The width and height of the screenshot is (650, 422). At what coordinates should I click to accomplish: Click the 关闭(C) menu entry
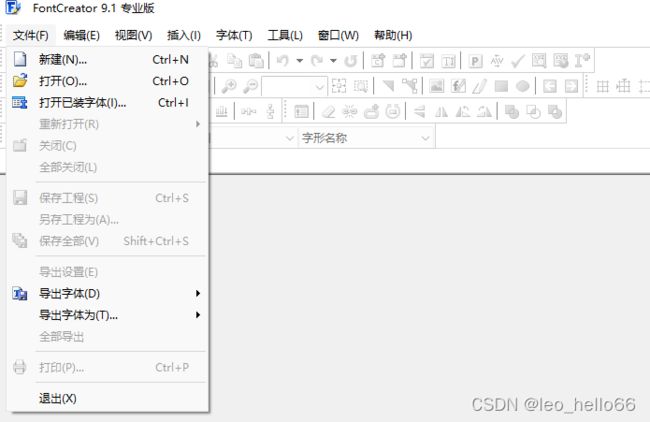(108, 146)
